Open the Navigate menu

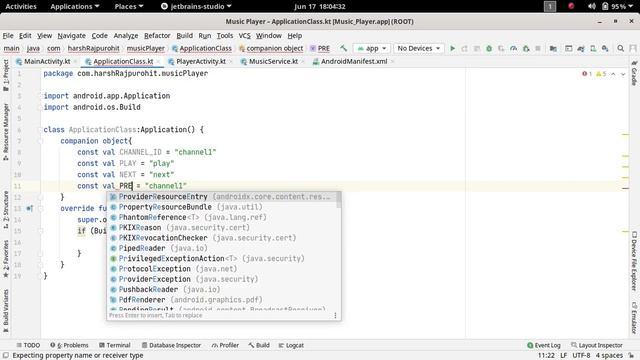(71, 36)
